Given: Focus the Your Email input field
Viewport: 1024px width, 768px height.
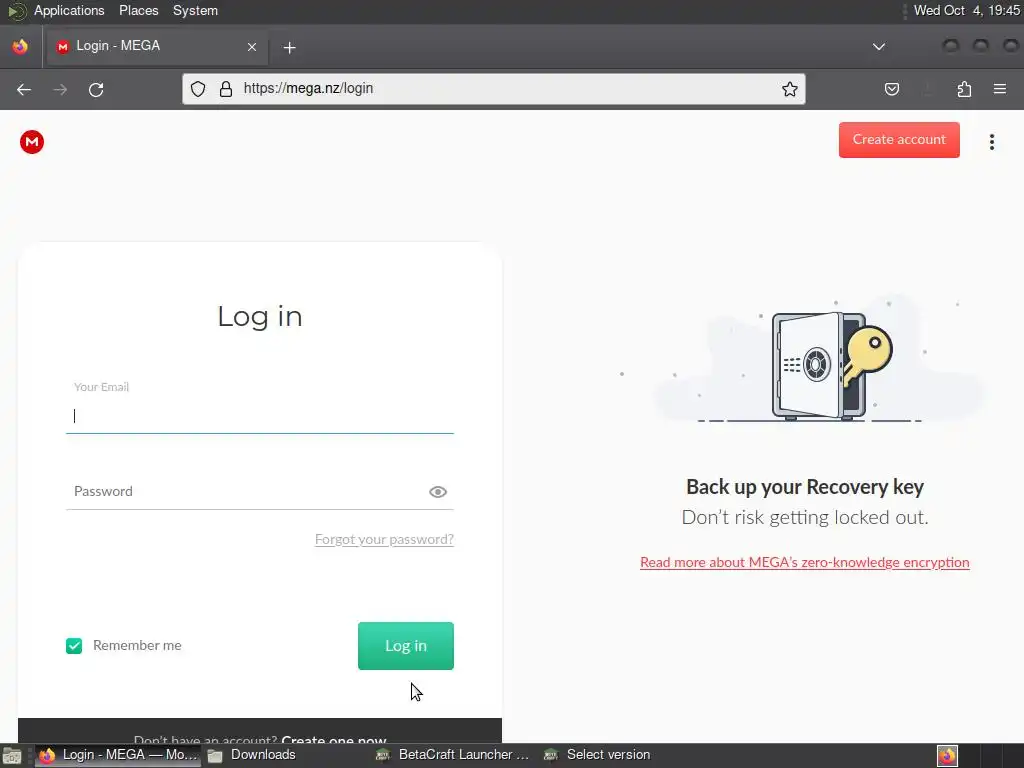Looking at the screenshot, I should pos(260,416).
